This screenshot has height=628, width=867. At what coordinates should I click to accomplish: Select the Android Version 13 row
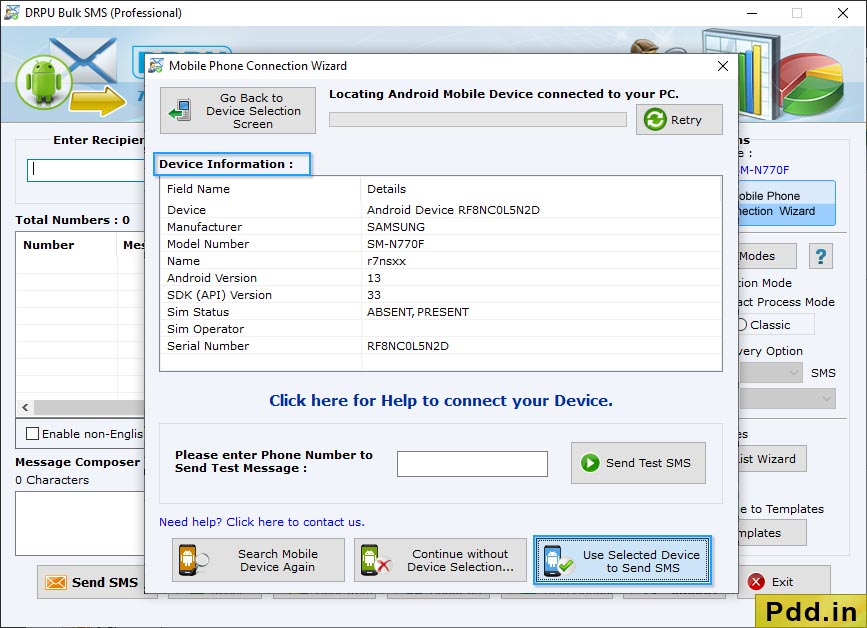coord(440,278)
